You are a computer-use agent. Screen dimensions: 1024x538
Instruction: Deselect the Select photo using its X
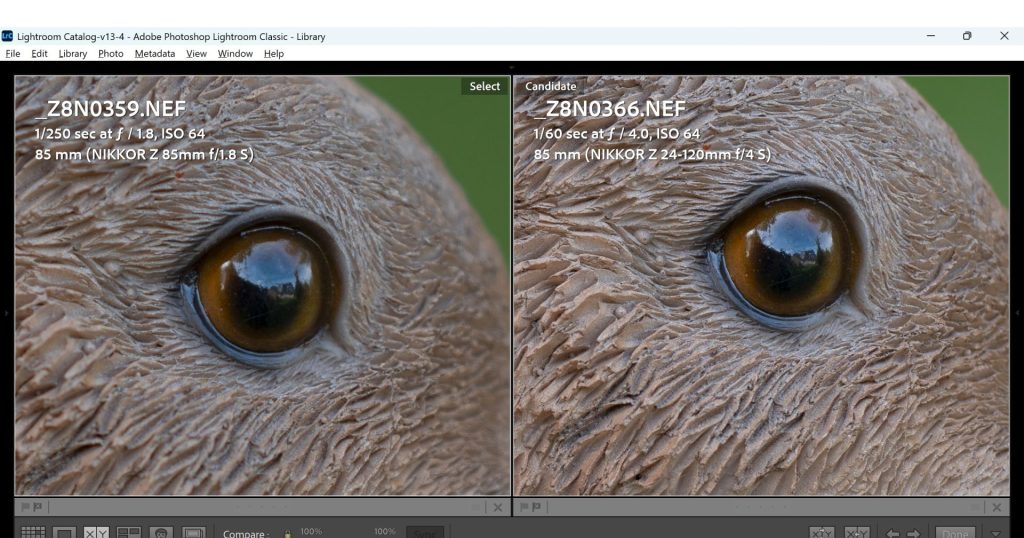(498, 507)
